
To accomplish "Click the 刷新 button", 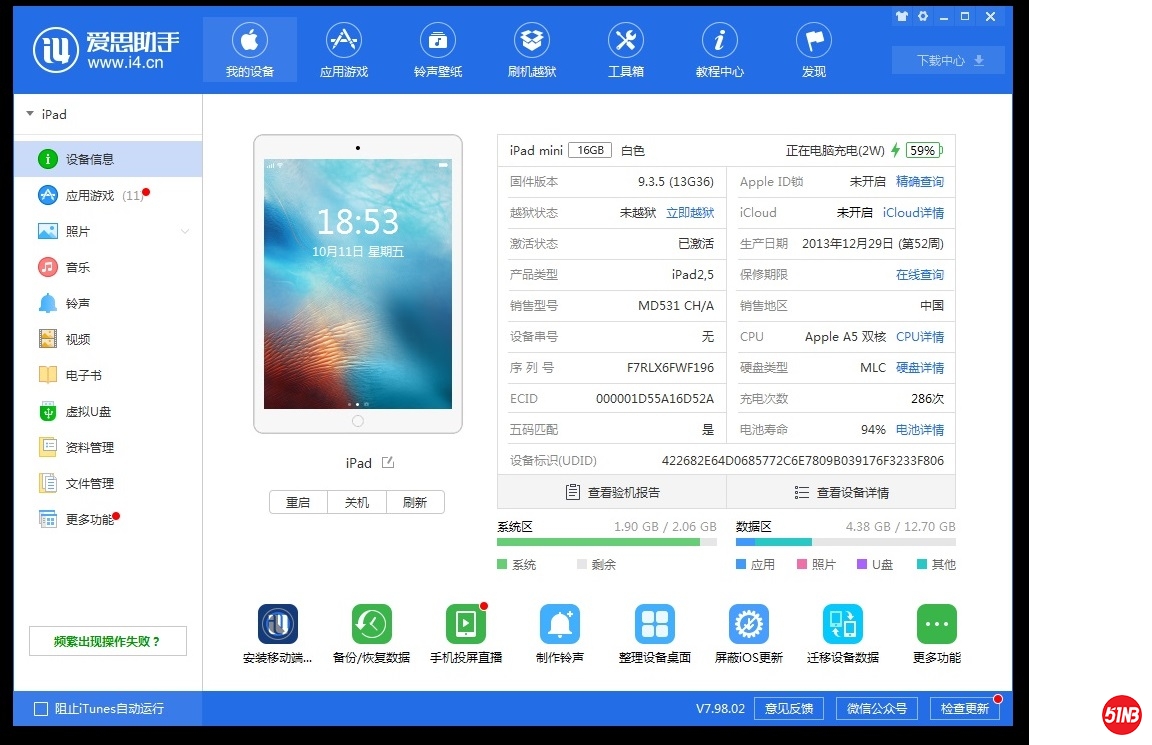I will [x=415, y=503].
